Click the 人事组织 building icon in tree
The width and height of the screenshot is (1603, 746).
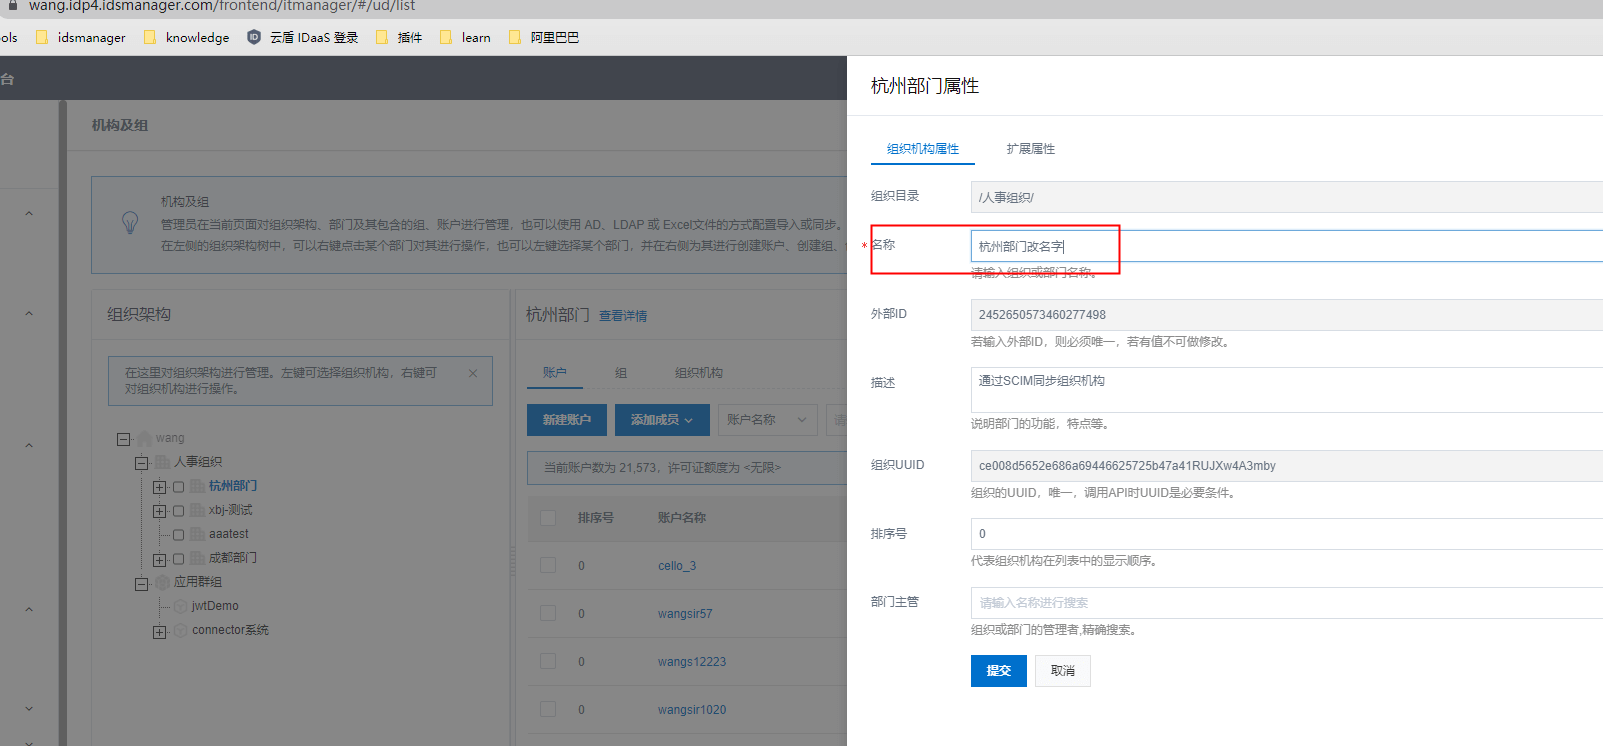click(x=162, y=462)
